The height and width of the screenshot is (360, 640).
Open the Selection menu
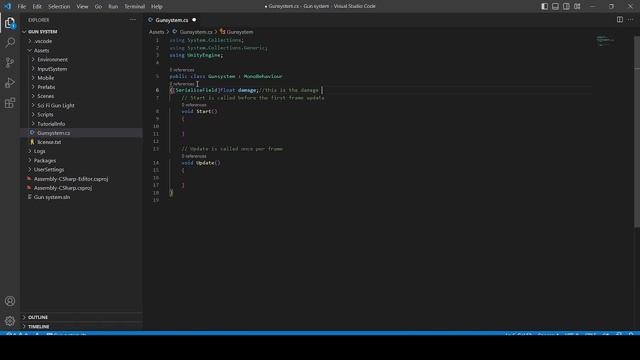coord(59,7)
